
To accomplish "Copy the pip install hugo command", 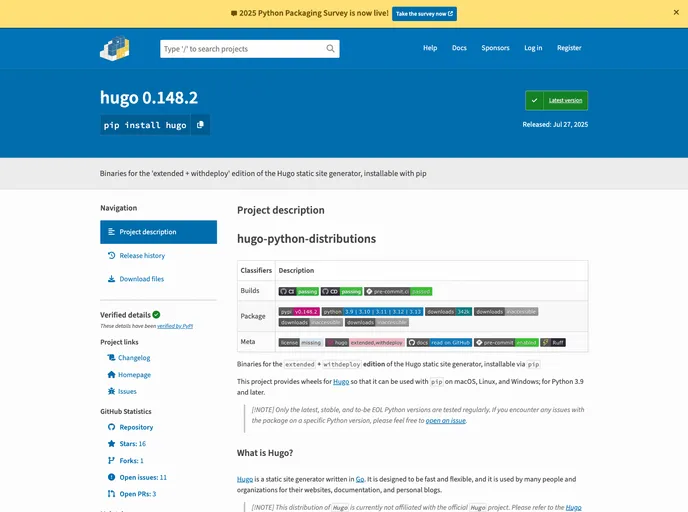I will [201, 125].
